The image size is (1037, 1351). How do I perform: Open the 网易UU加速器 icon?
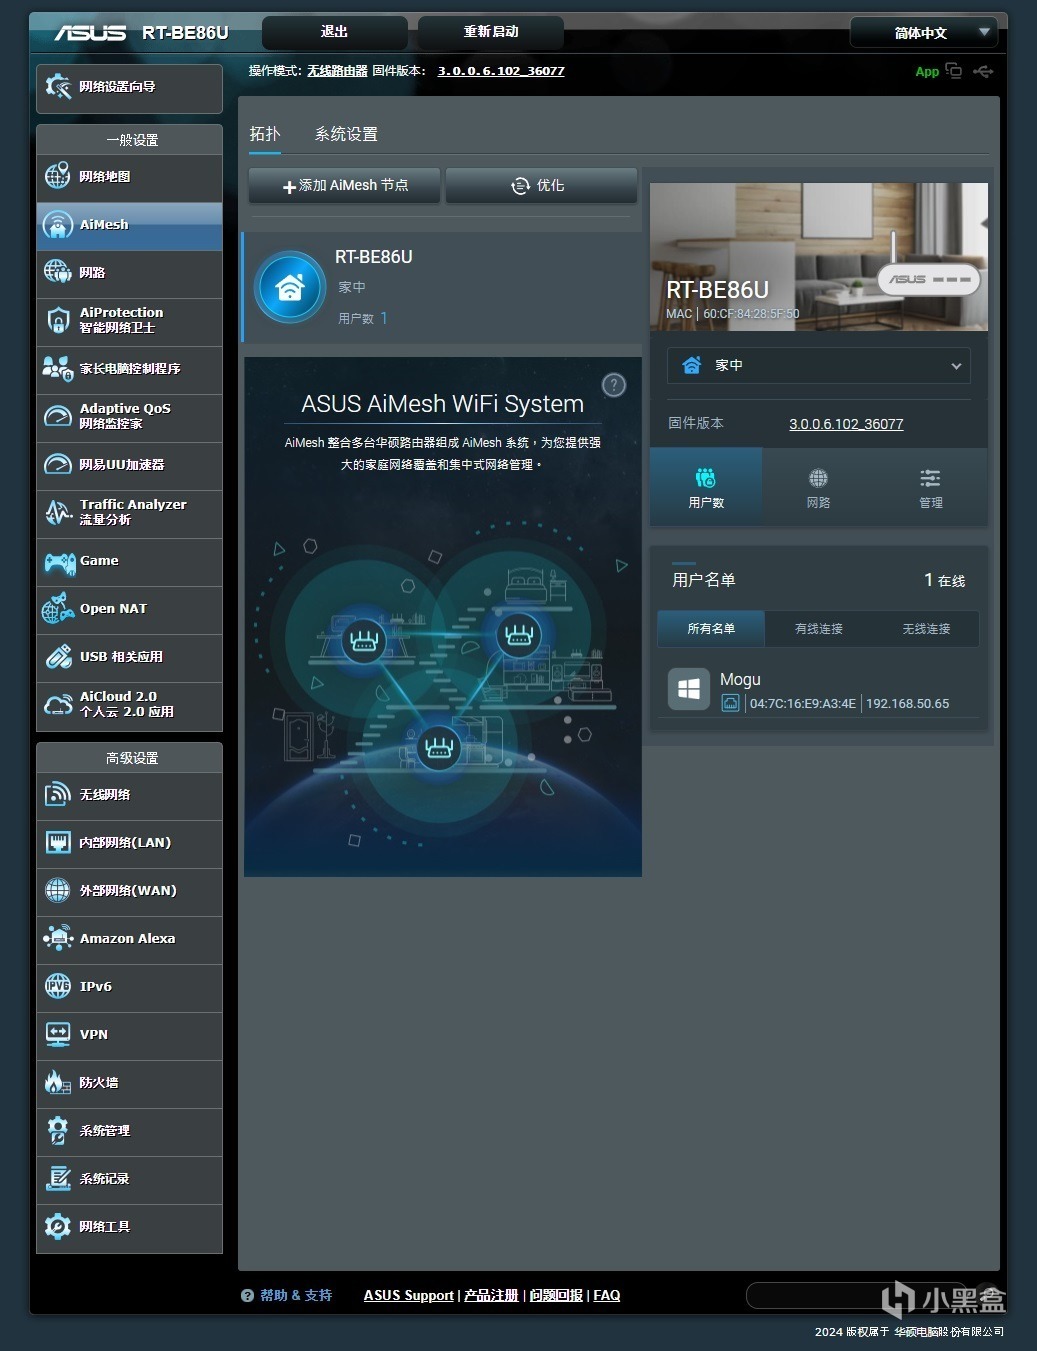coord(58,464)
